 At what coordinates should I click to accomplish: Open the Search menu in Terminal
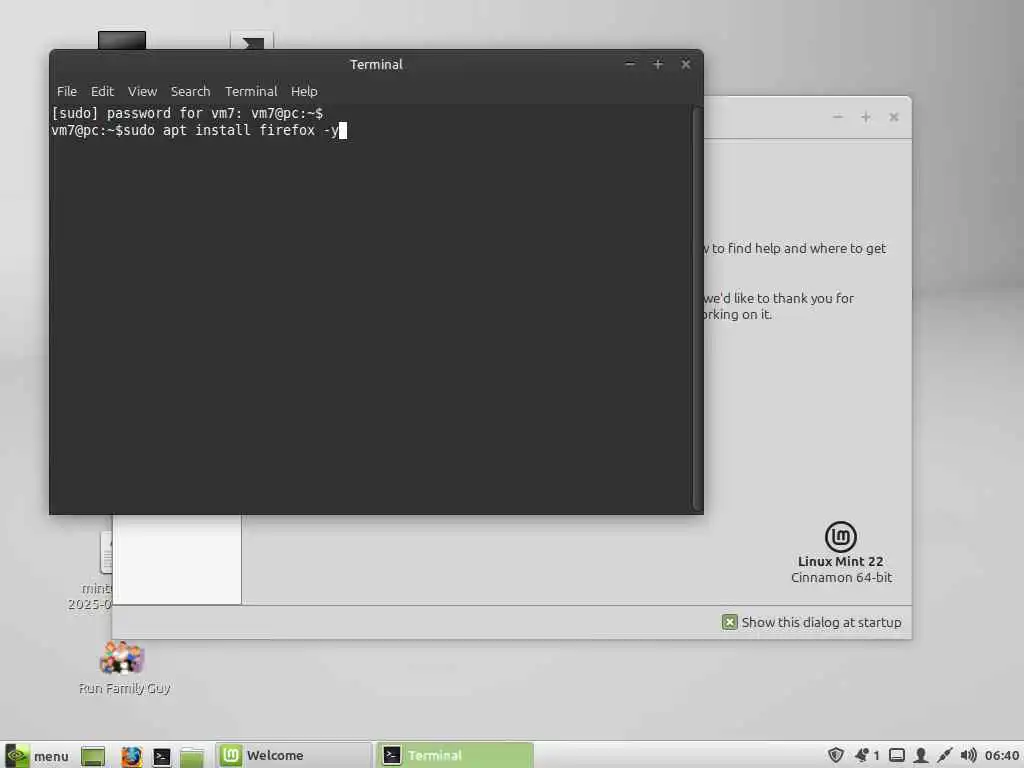tap(191, 91)
